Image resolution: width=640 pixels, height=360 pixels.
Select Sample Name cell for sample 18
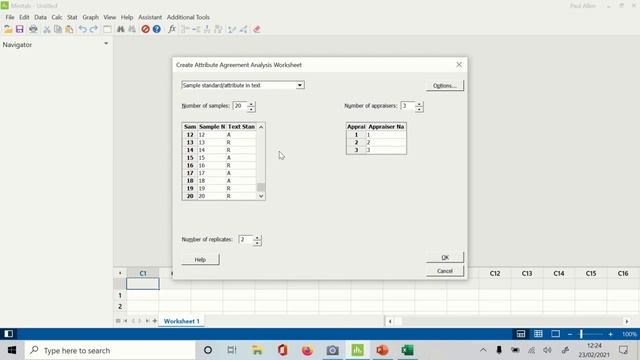click(212, 180)
